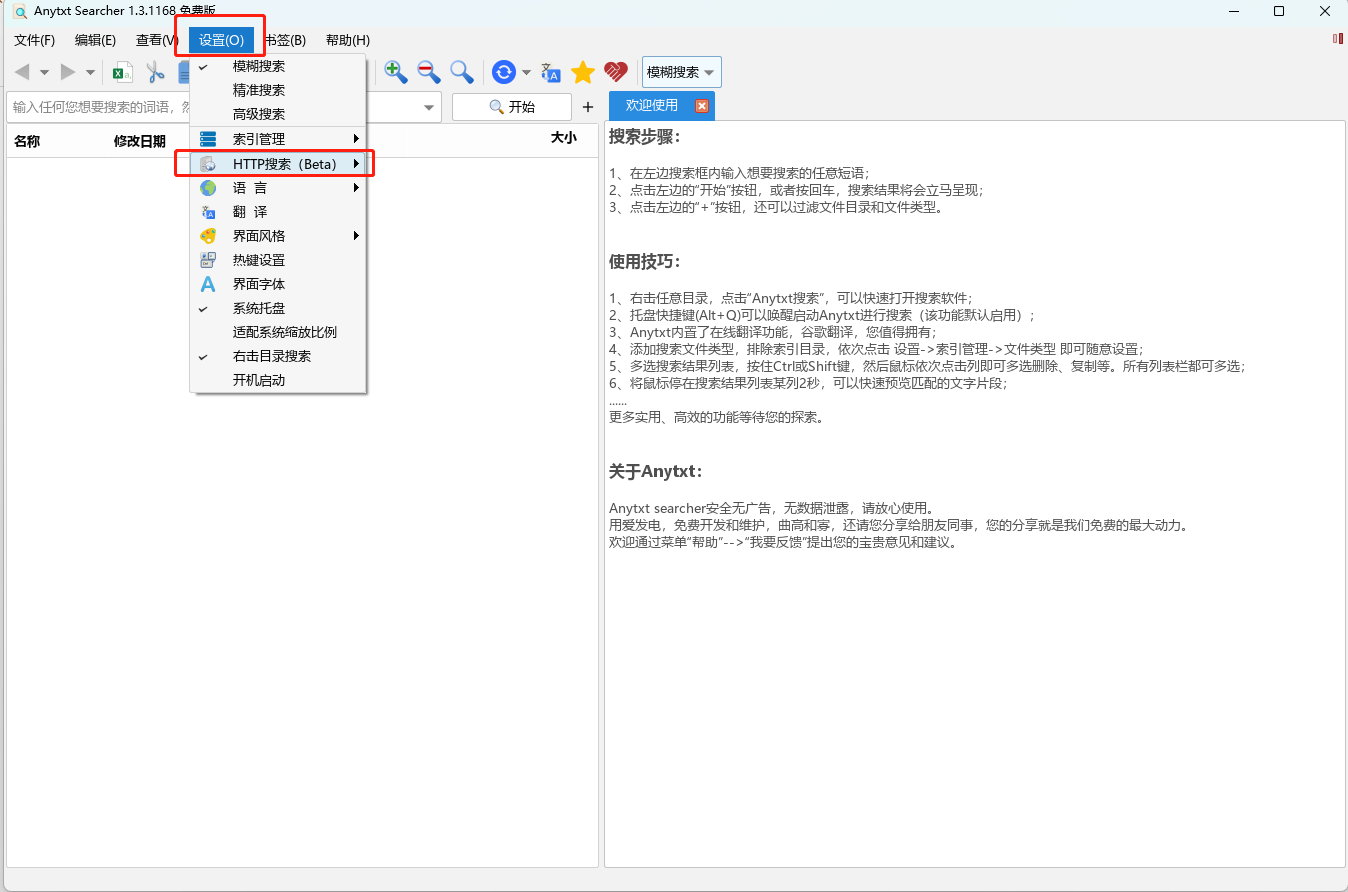Click the 开始 search button
Image resolution: width=1348 pixels, height=892 pixels.
click(x=512, y=107)
